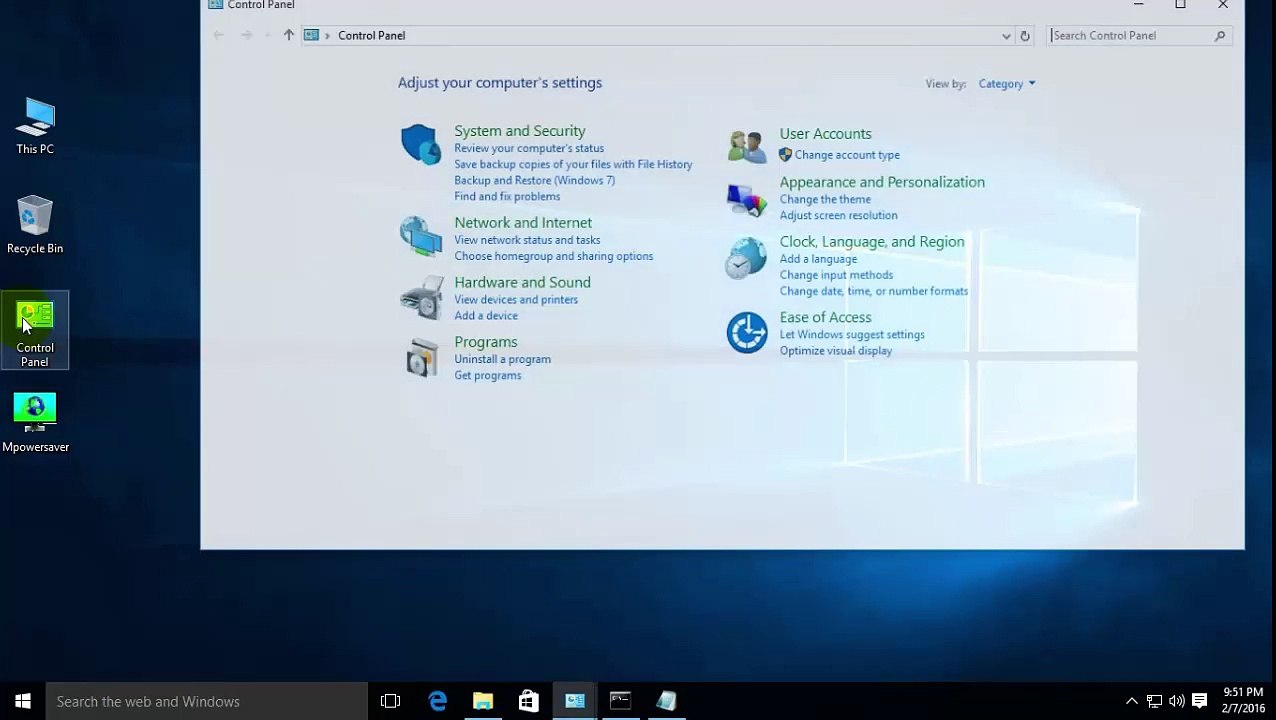This screenshot has height=720, width=1276.
Task: Open the System and Security category
Action: (519, 131)
